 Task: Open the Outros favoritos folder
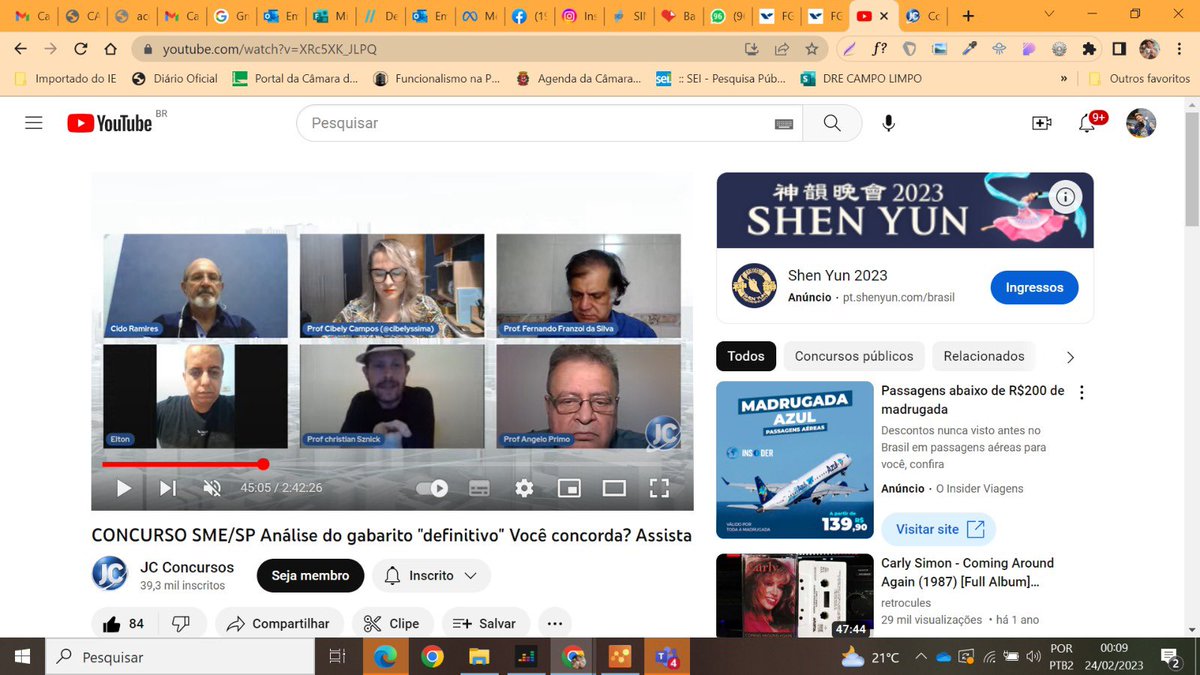[1139, 78]
